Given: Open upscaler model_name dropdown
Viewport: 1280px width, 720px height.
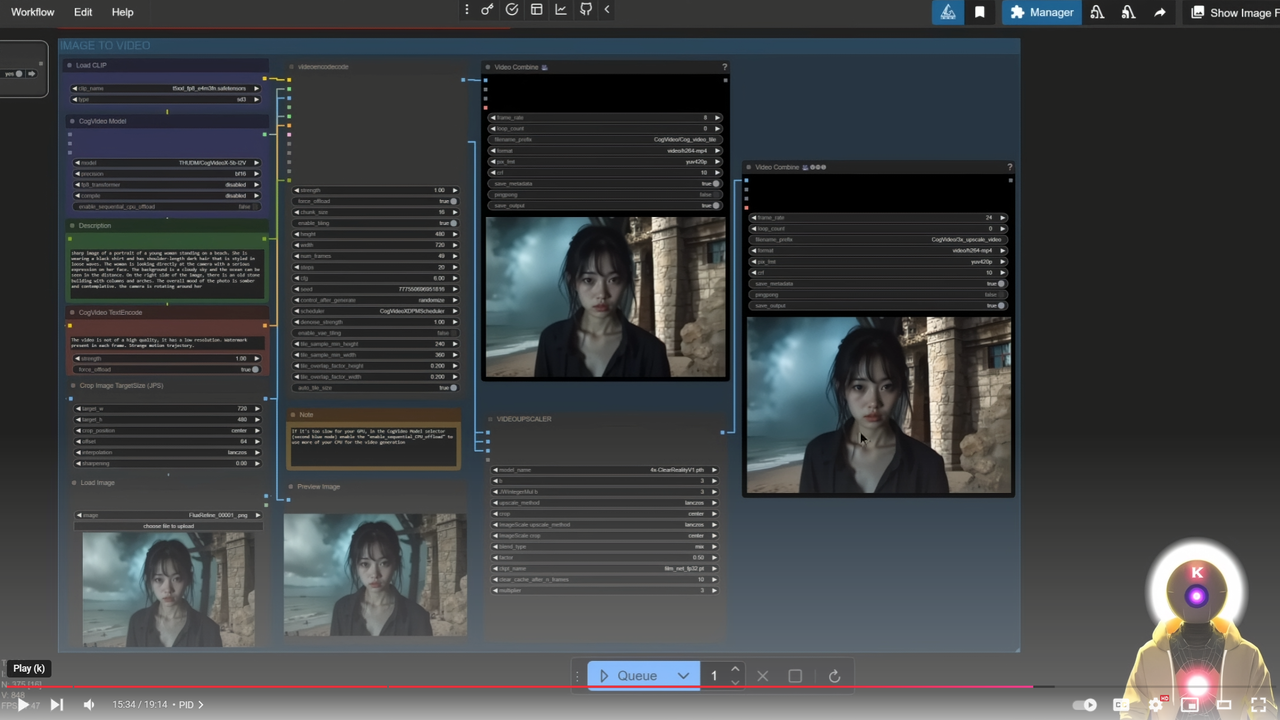Looking at the screenshot, I should pyautogui.click(x=605, y=469).
